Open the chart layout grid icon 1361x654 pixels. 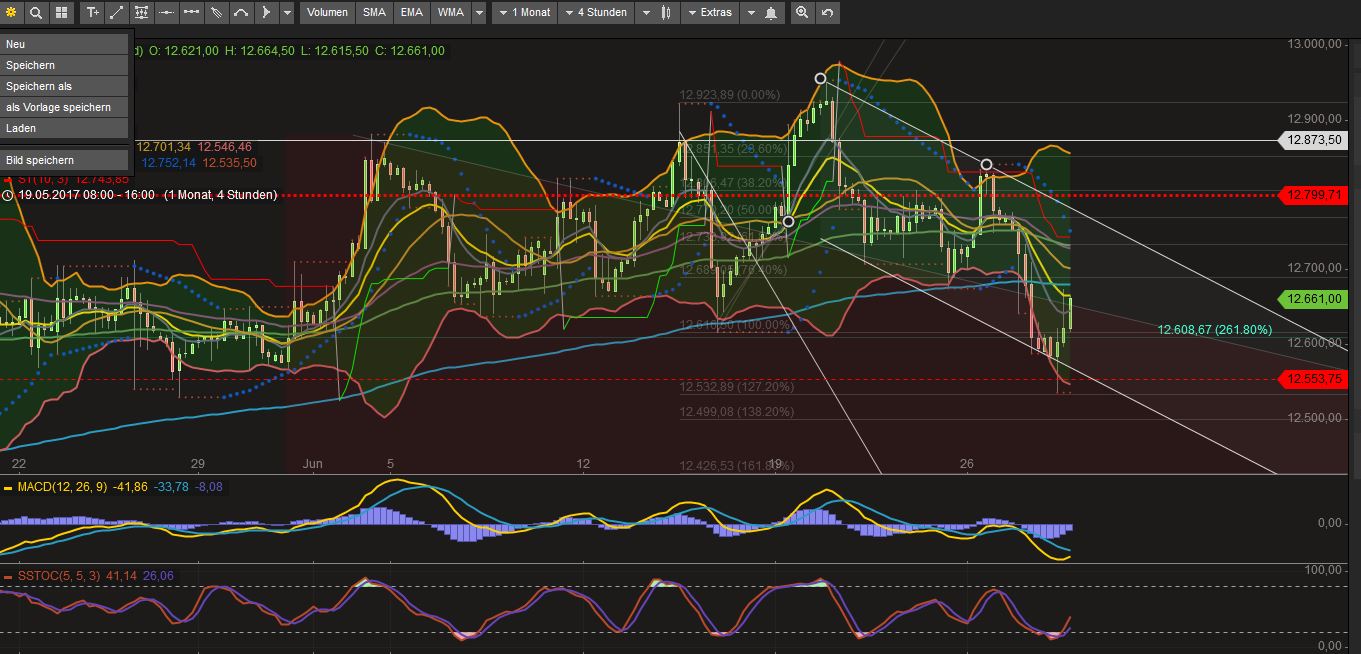click(x=61, y=13)
